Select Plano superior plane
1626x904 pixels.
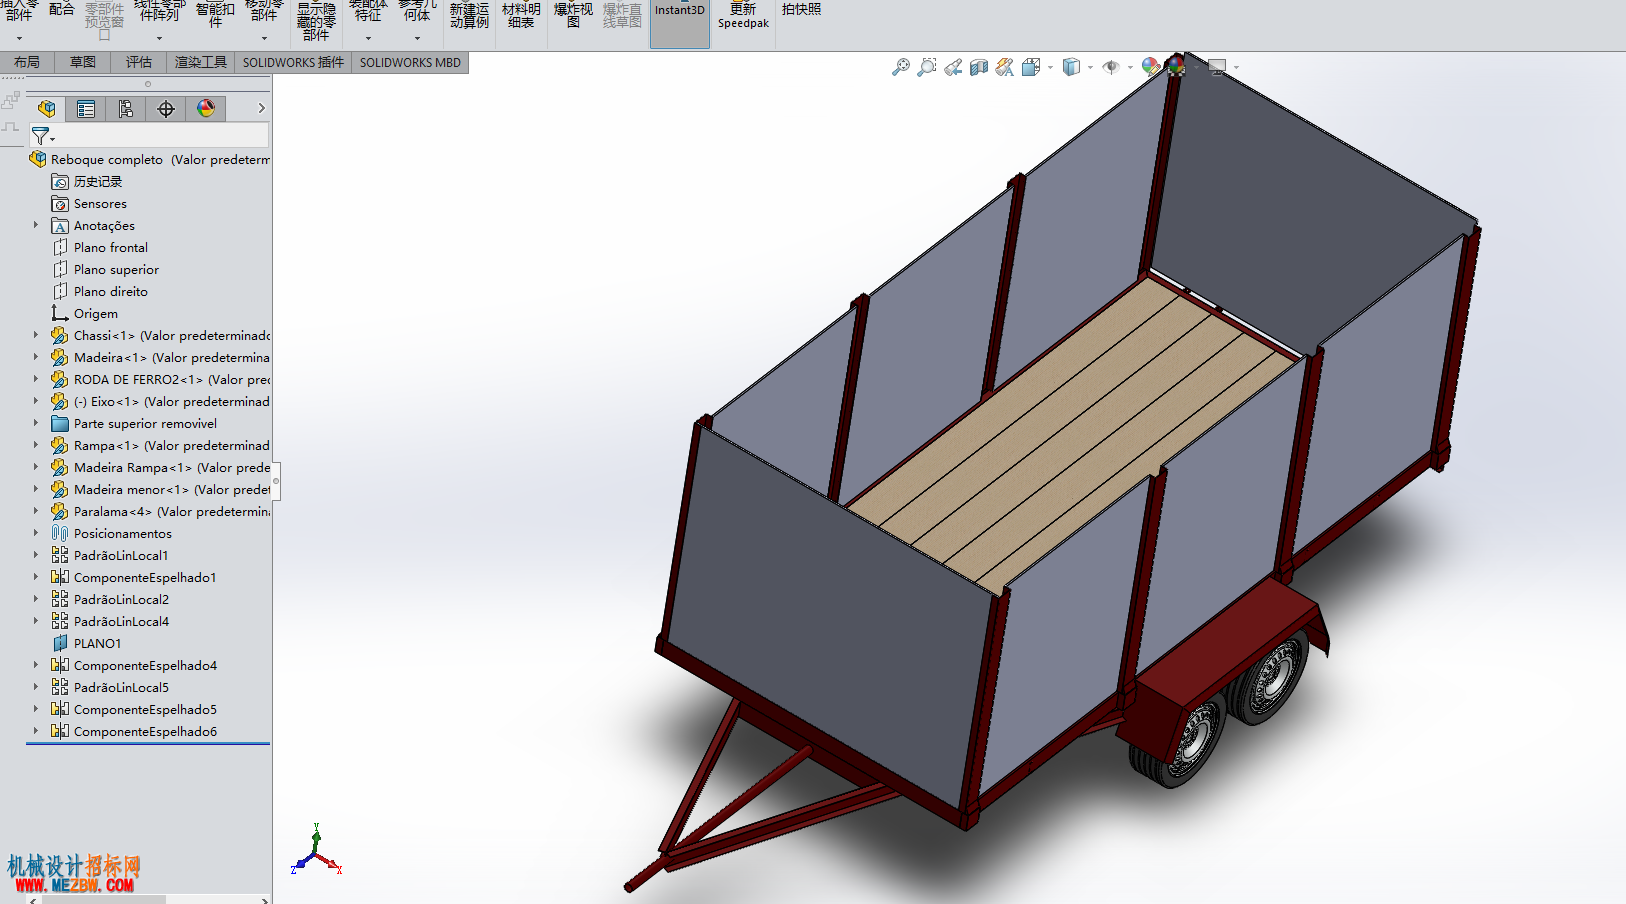tap(116, 269)
